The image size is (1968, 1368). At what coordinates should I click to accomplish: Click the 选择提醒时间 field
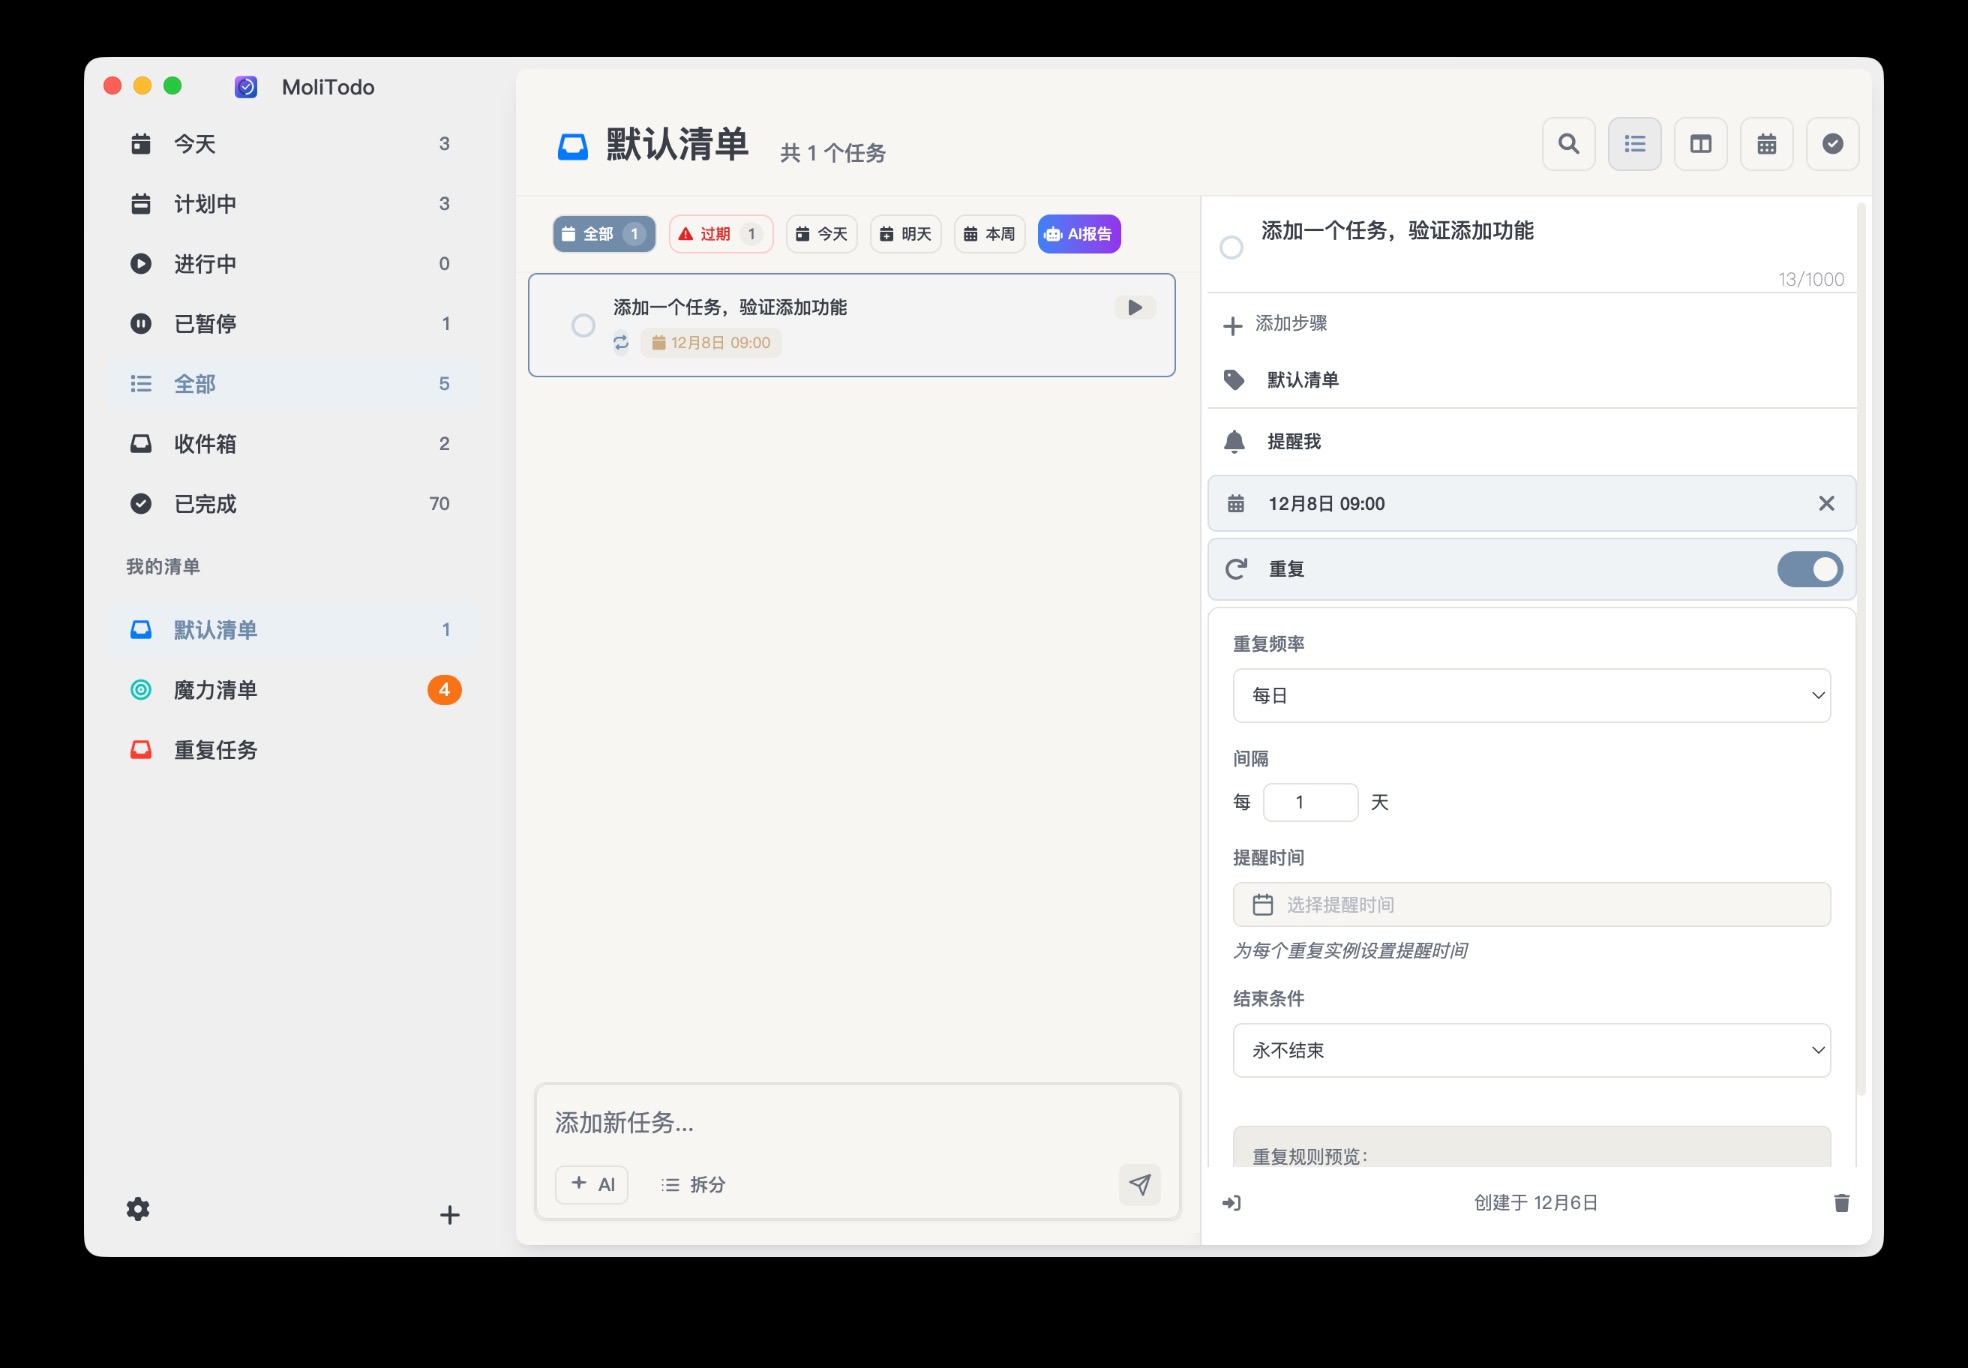pyautogui.click(x=1531, y=904)
